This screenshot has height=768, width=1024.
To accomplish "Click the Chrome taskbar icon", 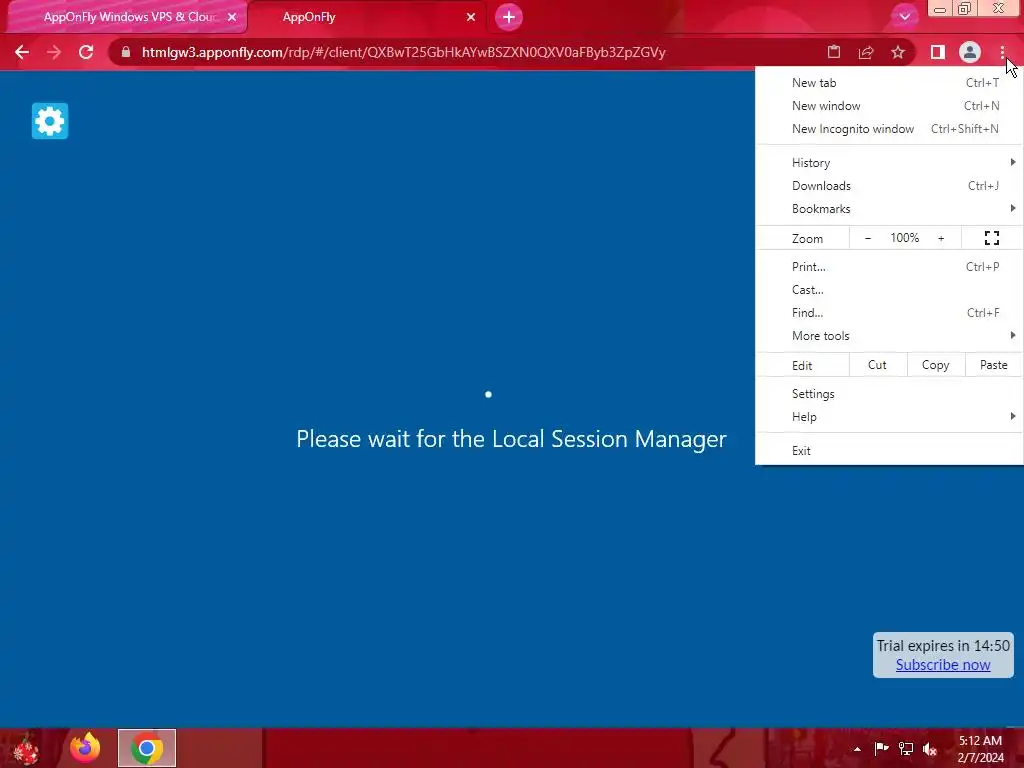I will [x=147, y=748].
